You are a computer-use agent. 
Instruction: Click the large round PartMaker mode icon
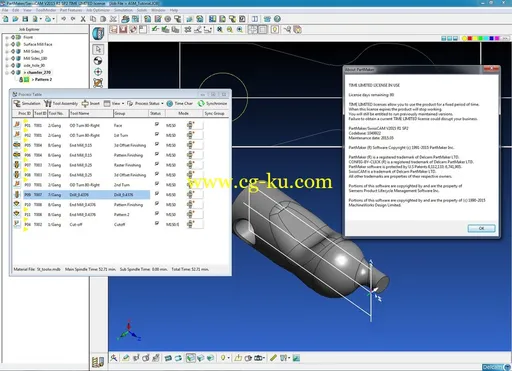point(98,33)
